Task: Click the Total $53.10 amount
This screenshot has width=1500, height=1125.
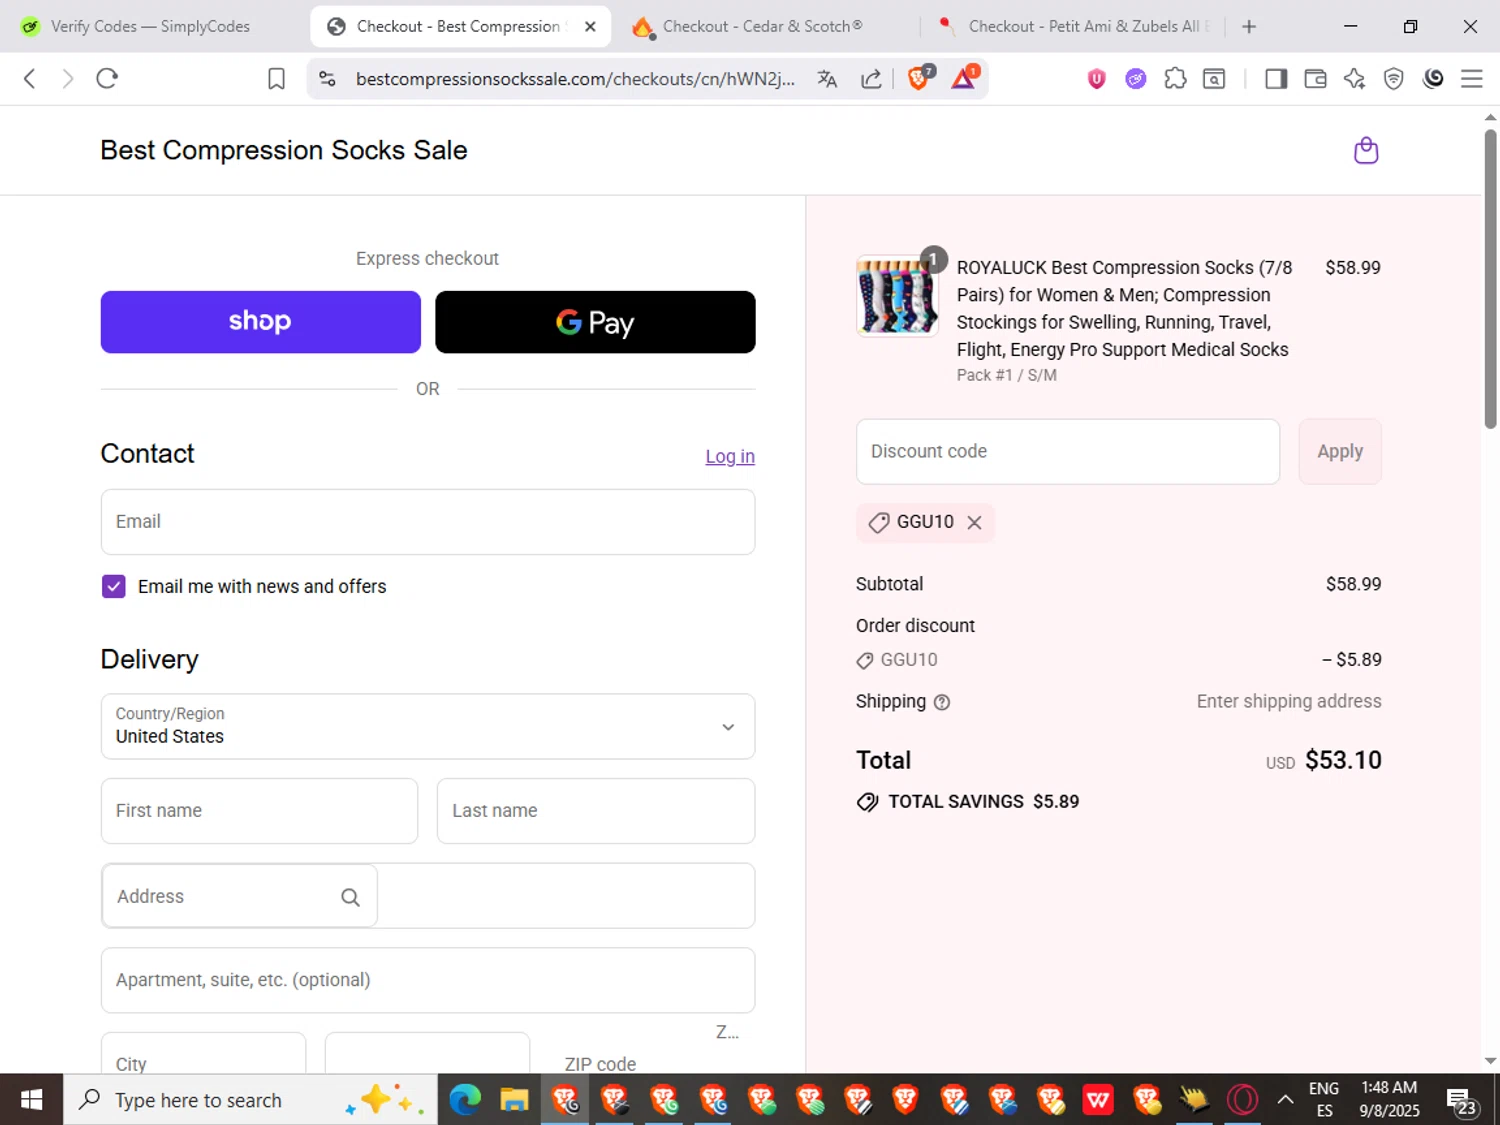Action: 1343,761
